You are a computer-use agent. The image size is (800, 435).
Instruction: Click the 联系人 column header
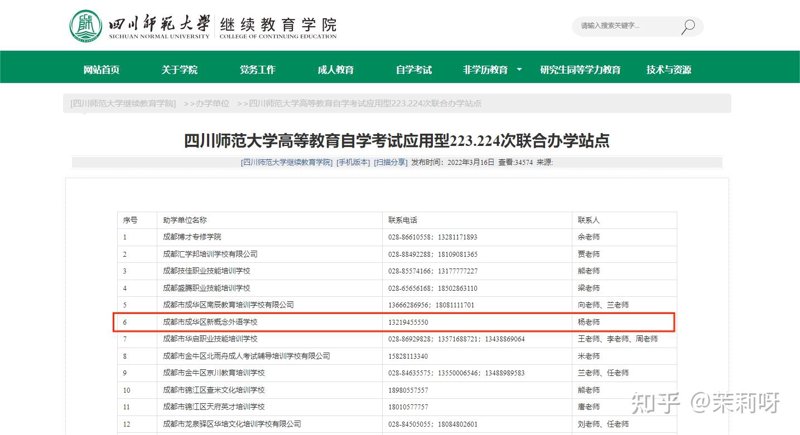(x=588, y=220)
